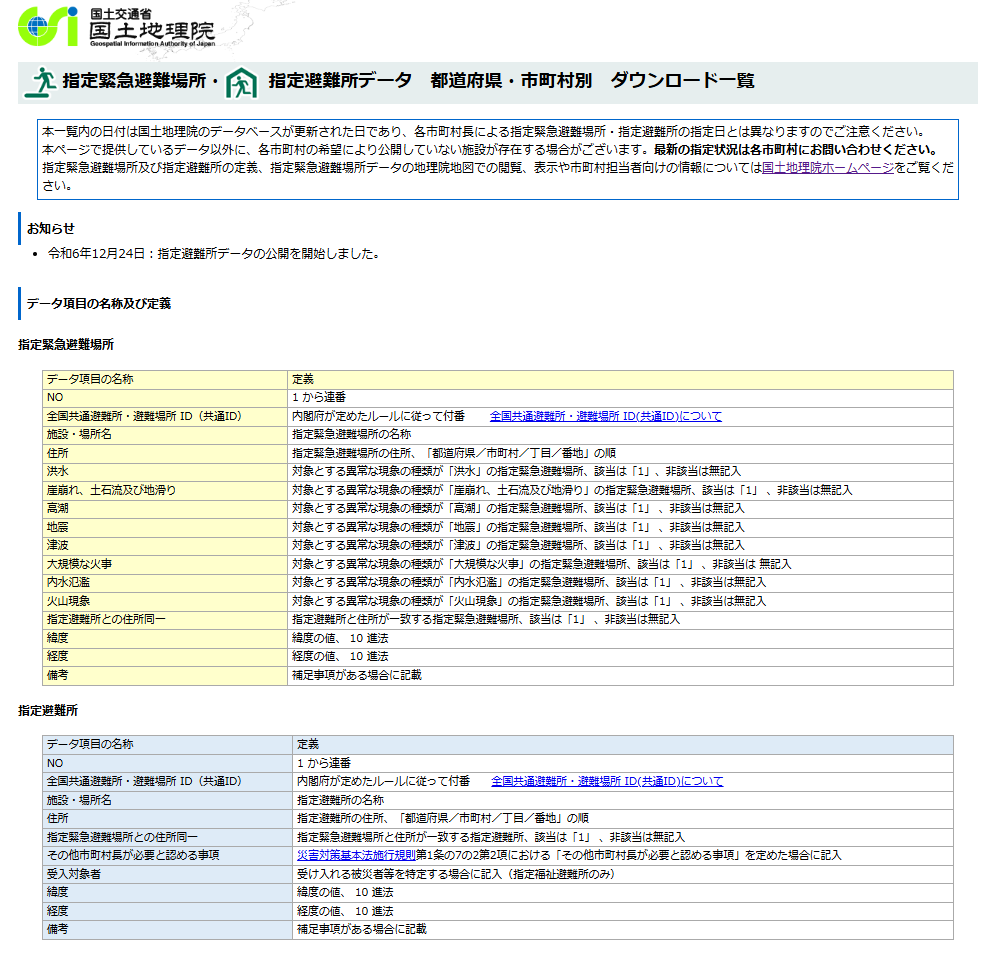
Task: Click the 指定緊急避難場所との住所同一 cell
Action: pos(168,837)
